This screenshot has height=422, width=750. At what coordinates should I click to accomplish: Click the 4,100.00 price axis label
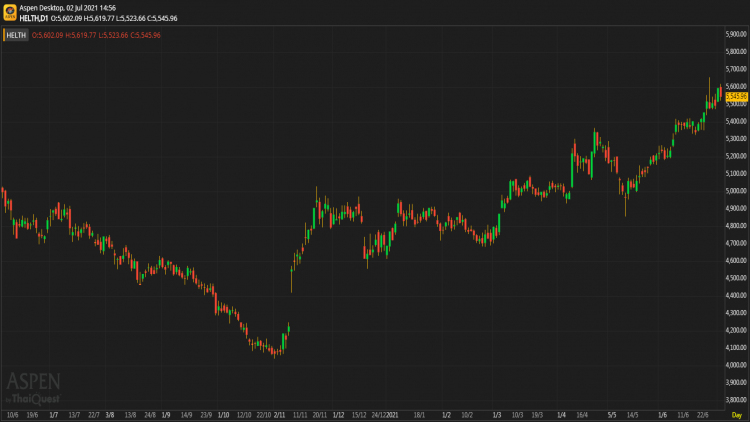736,347
